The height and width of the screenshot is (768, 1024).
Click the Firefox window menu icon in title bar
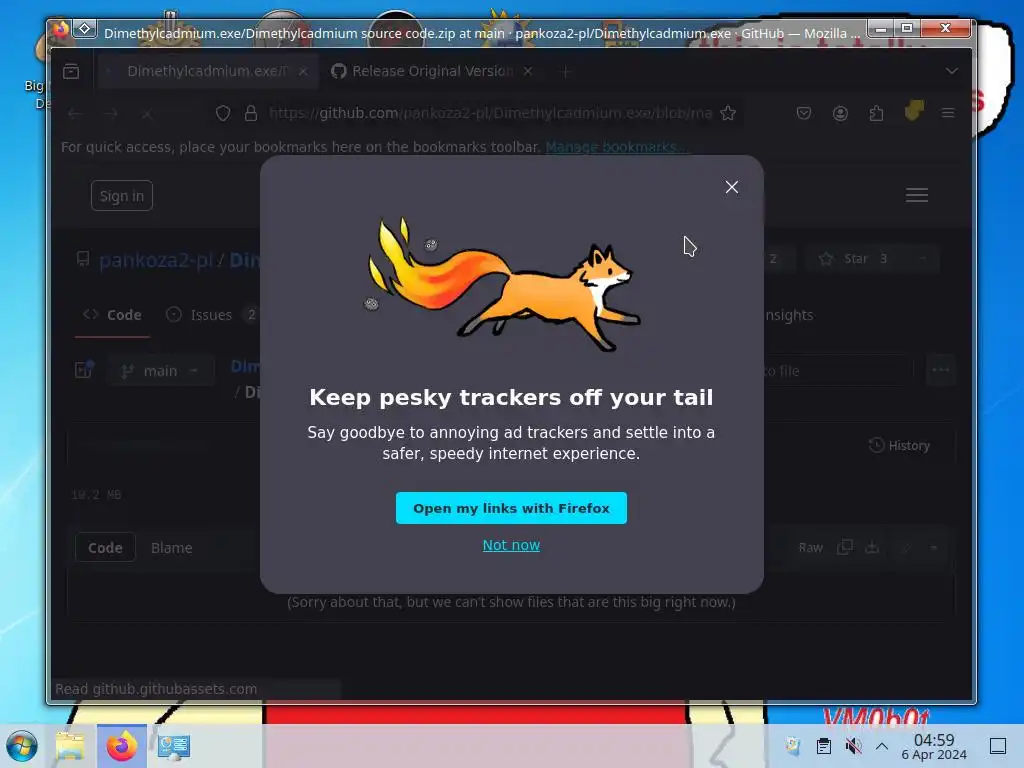click(85, 29)
